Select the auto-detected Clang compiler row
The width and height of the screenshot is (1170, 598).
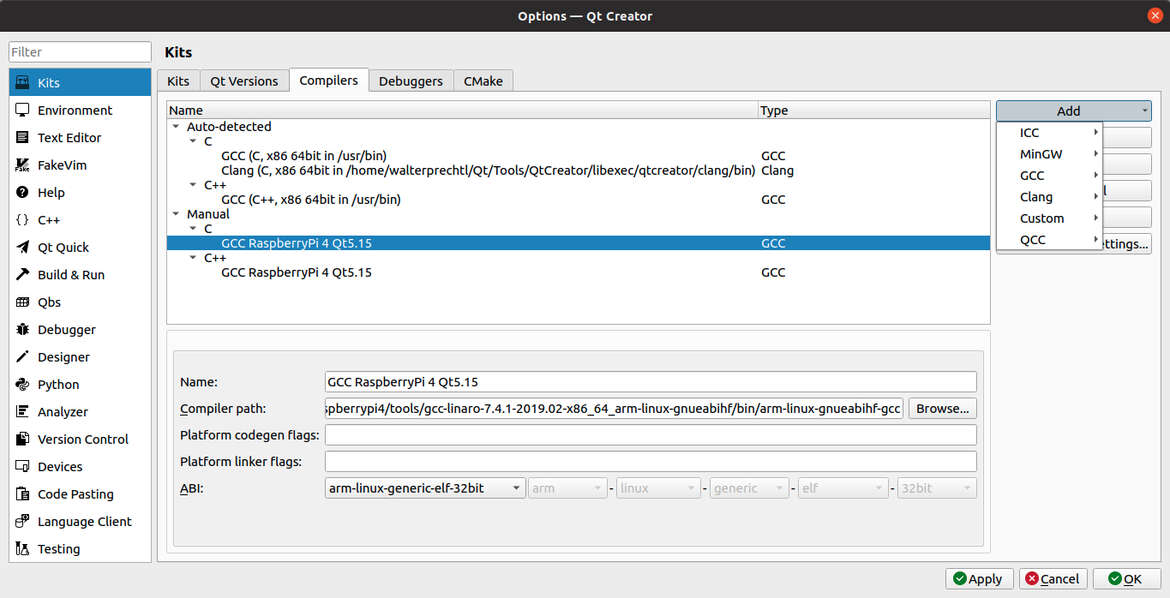point(578,170)
